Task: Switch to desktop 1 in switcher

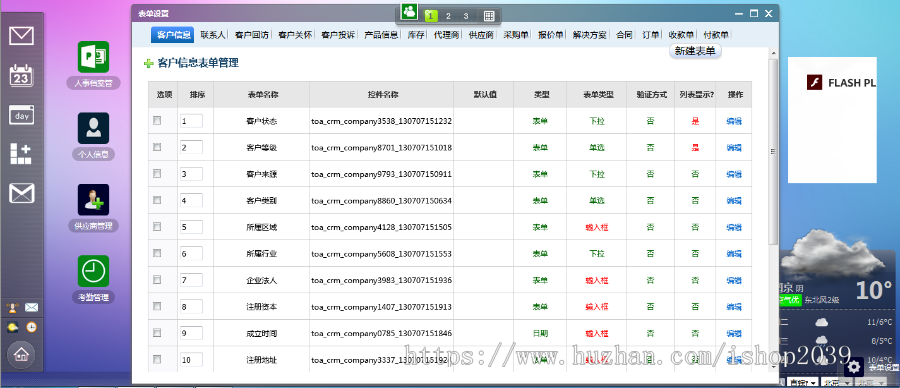Action: click(430, 16)
